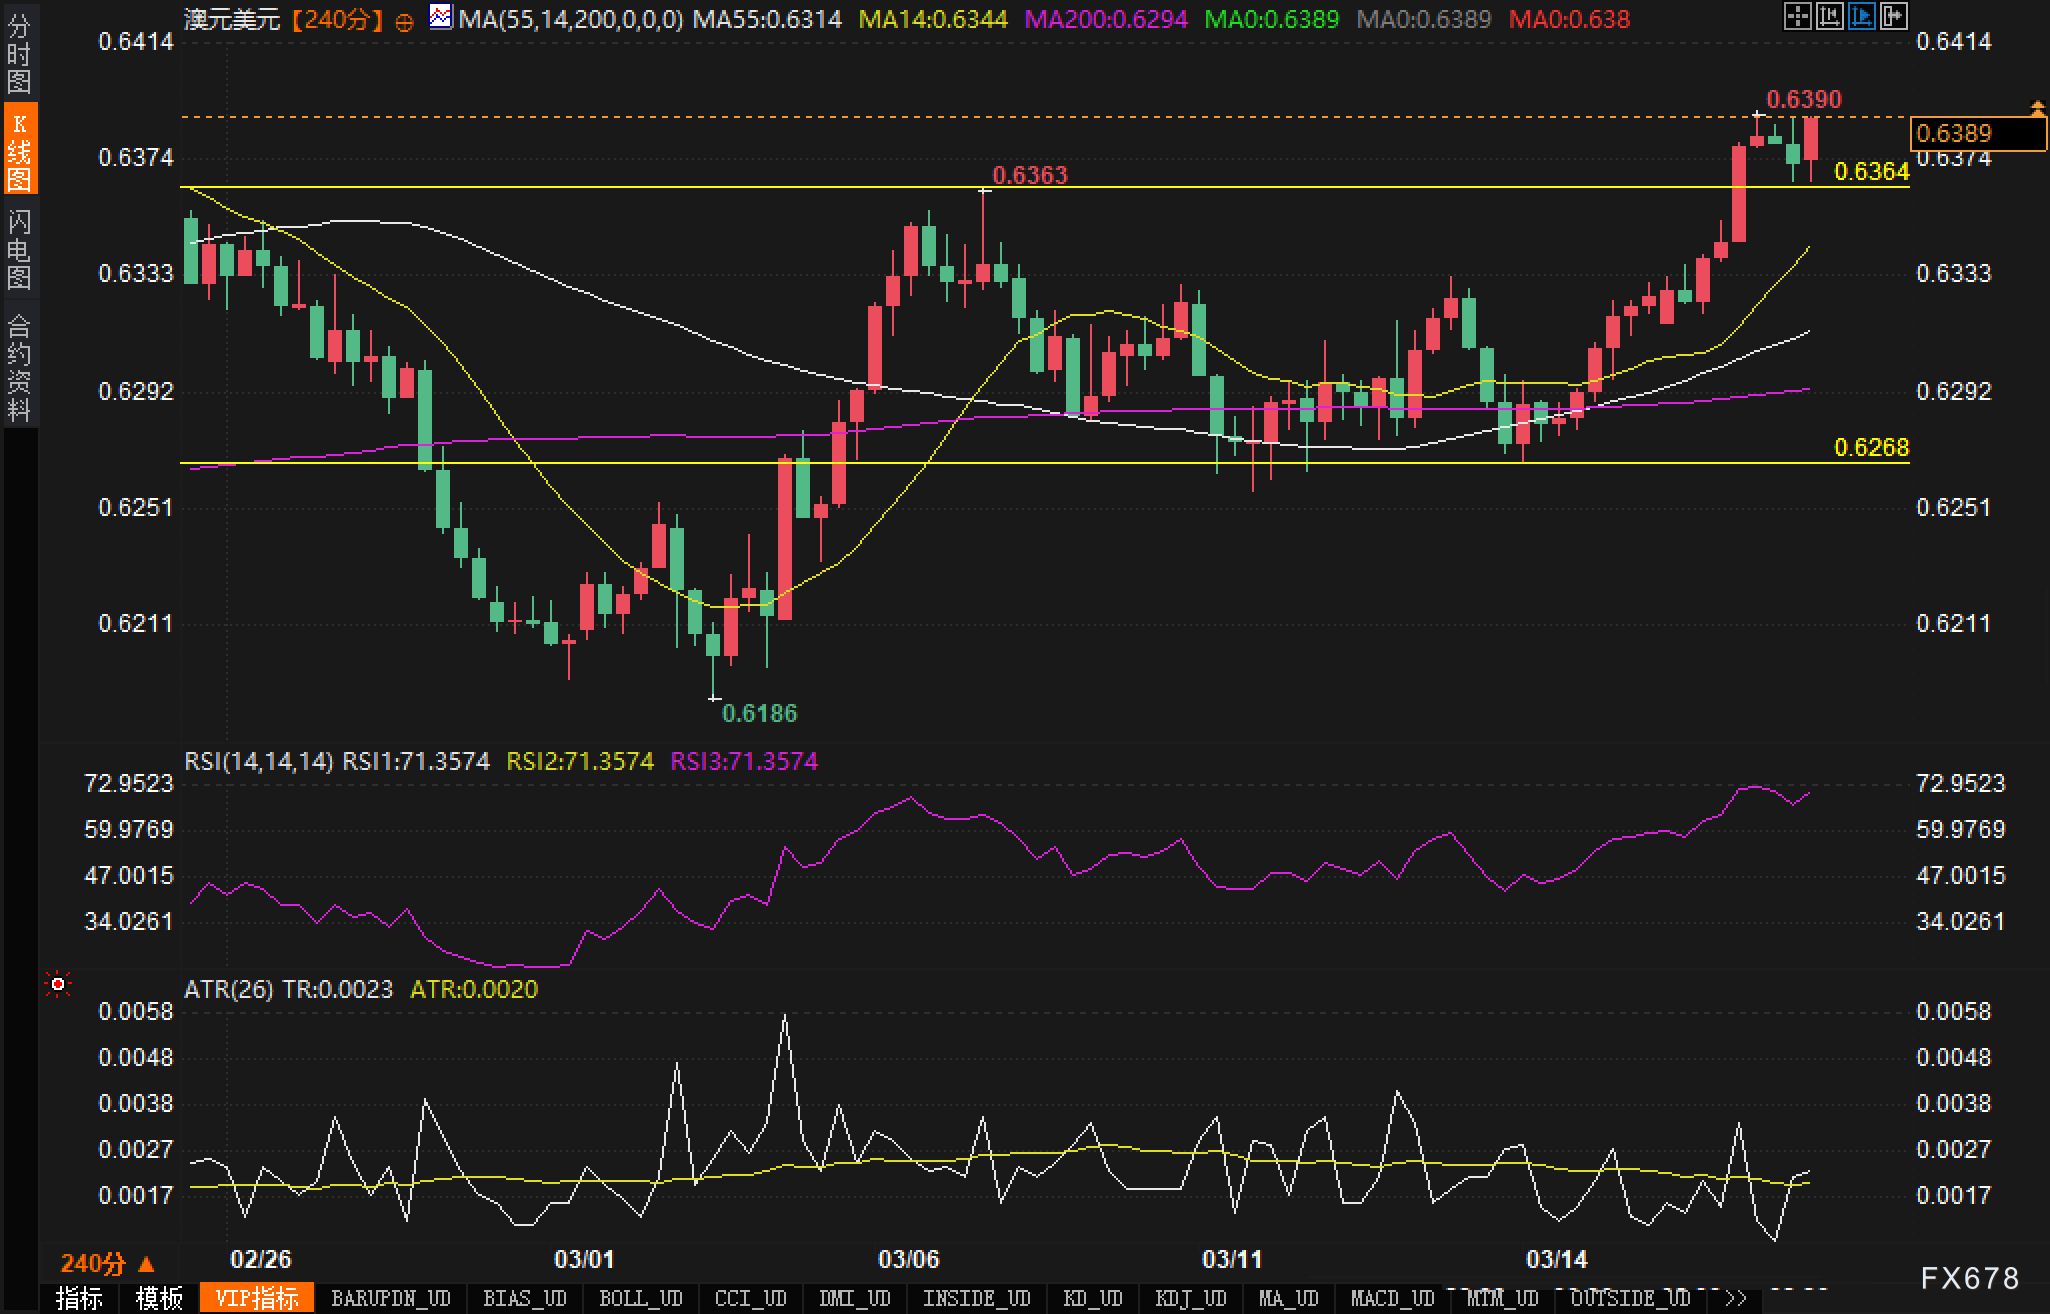The height and width of the screenshot is (1314, 2050).
Task: Switch to the 分时图 view
Action: coord(19,55)
